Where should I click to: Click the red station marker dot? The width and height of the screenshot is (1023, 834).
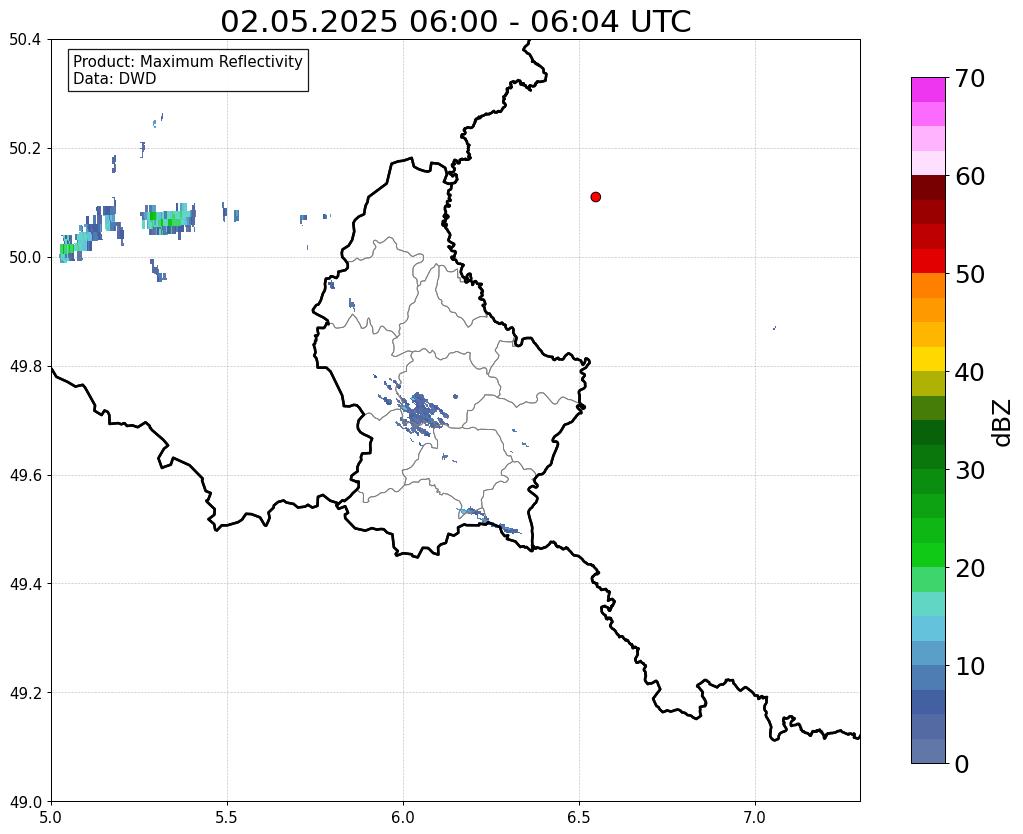(x=595, y=197)
